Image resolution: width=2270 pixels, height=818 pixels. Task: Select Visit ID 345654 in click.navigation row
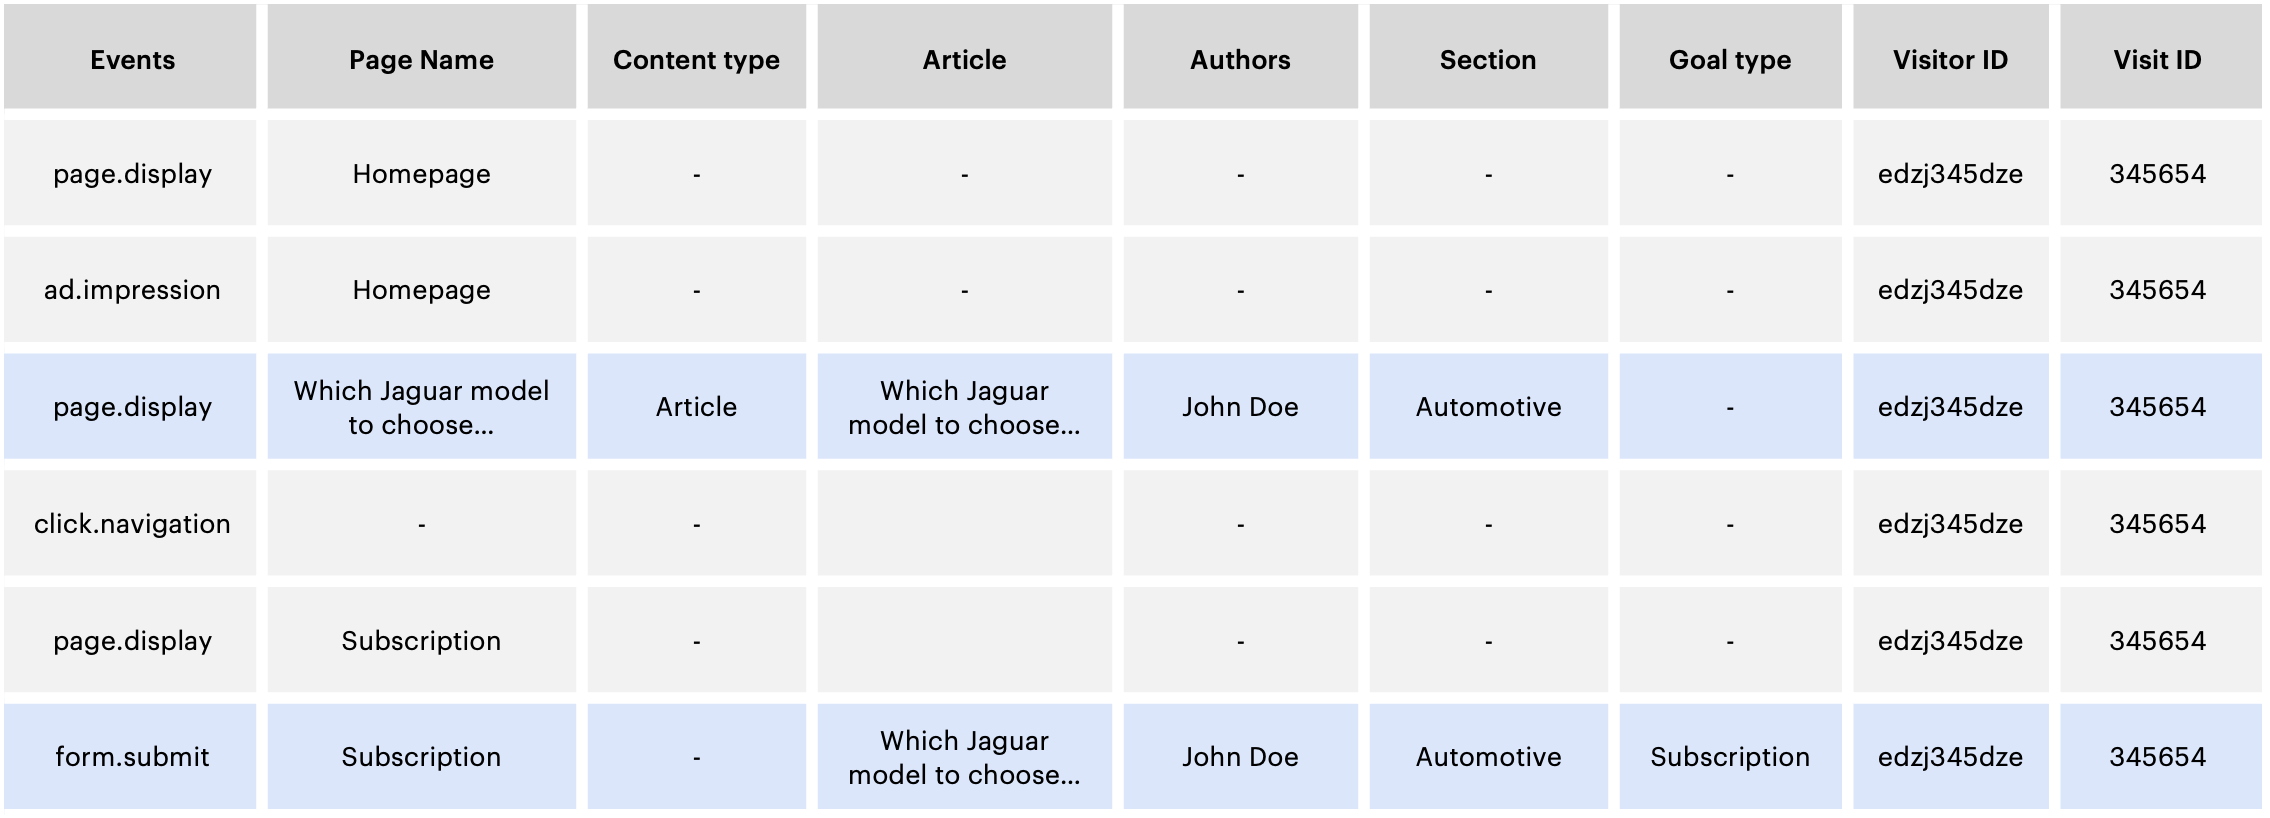[x=2157, y=524]
